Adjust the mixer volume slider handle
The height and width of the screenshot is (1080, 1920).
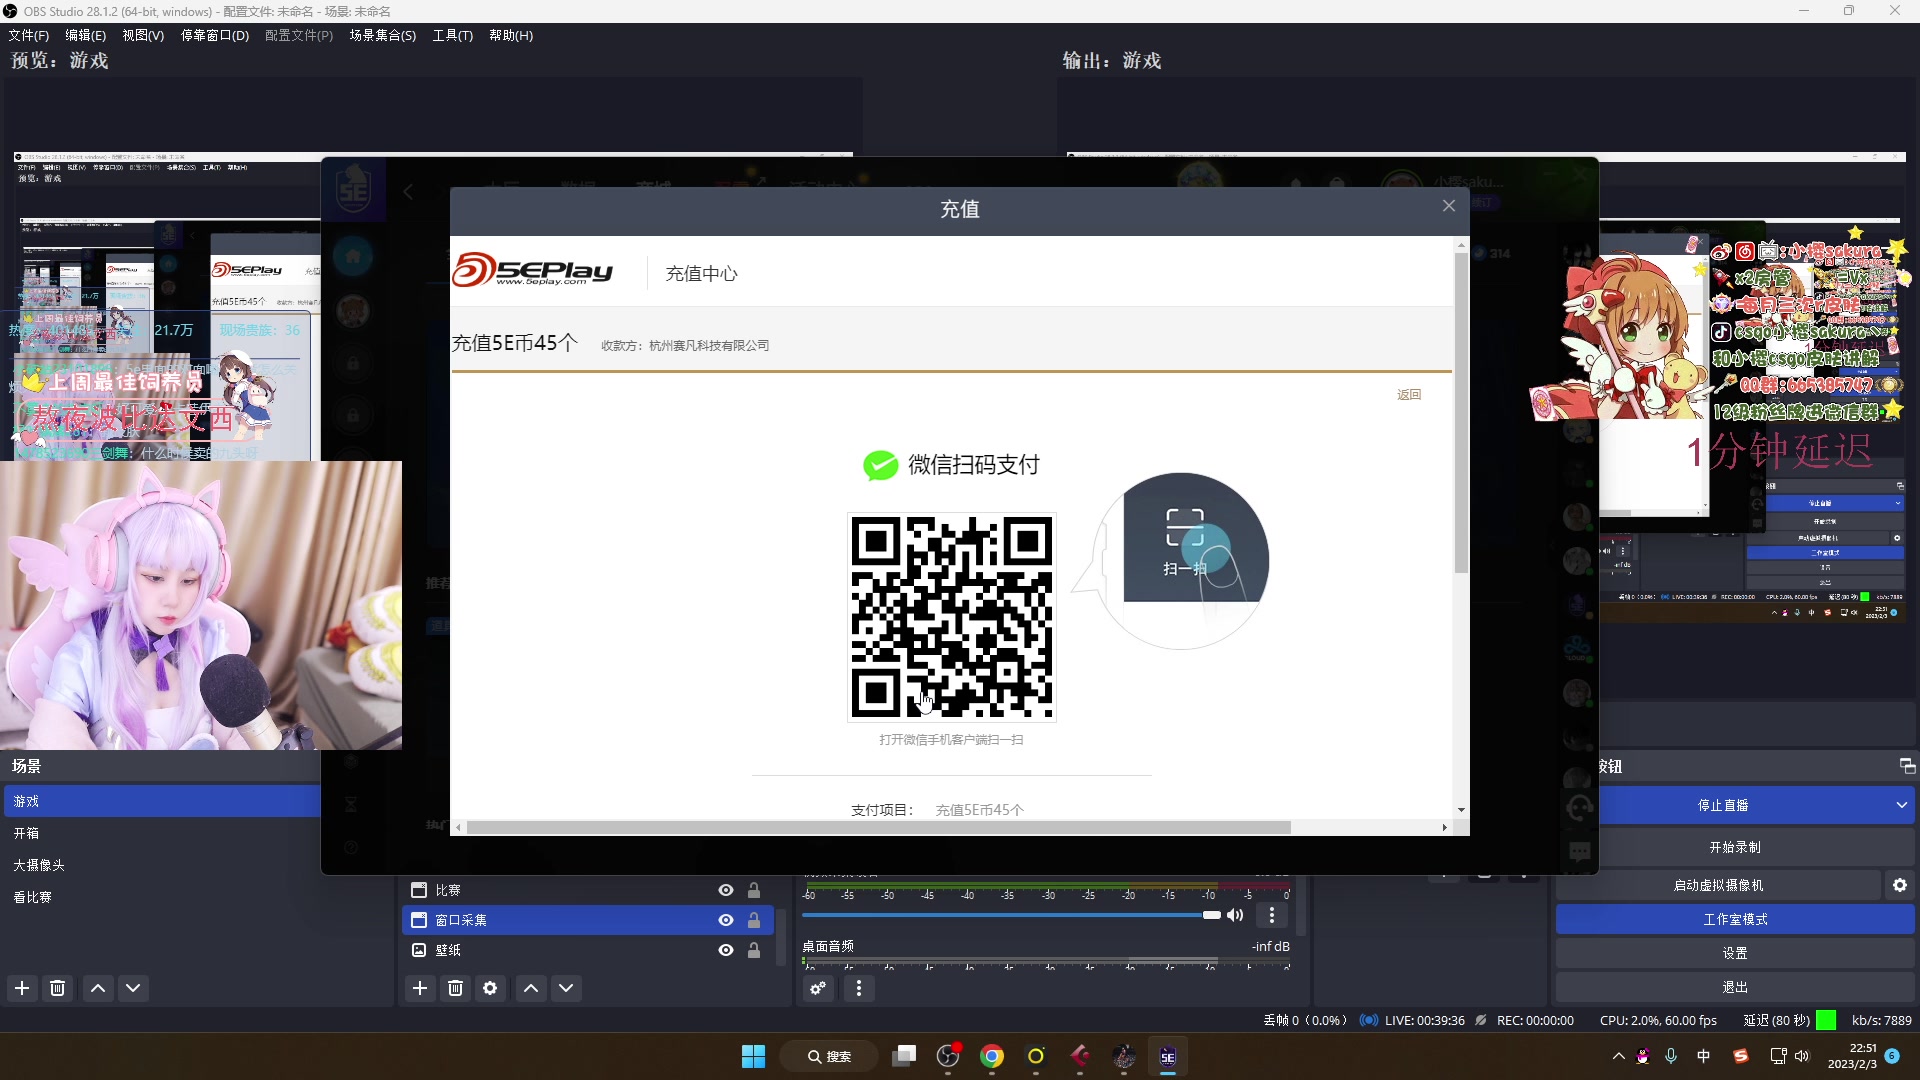pos(1212,915)
